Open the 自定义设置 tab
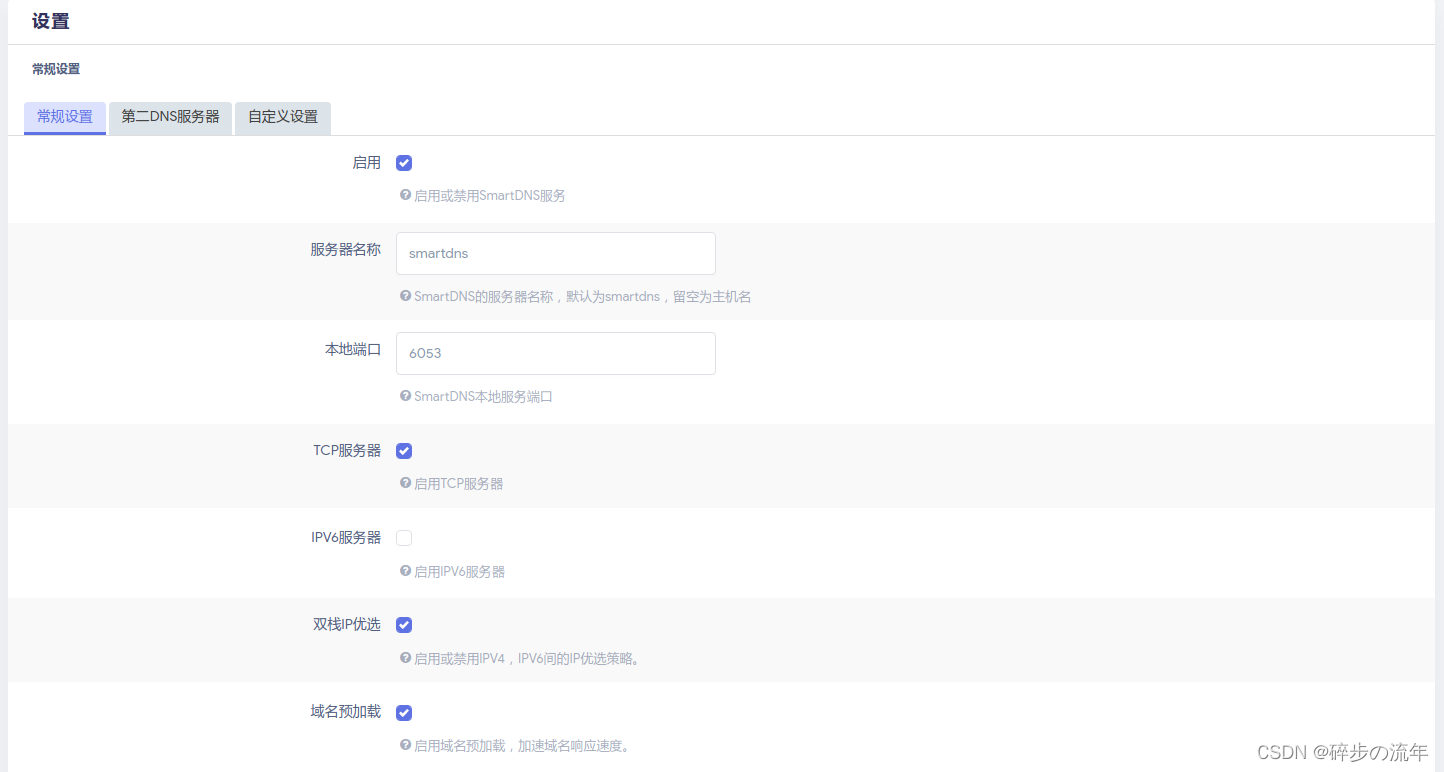The height and width of the screenshot is (772, 1444). point(282,117)
